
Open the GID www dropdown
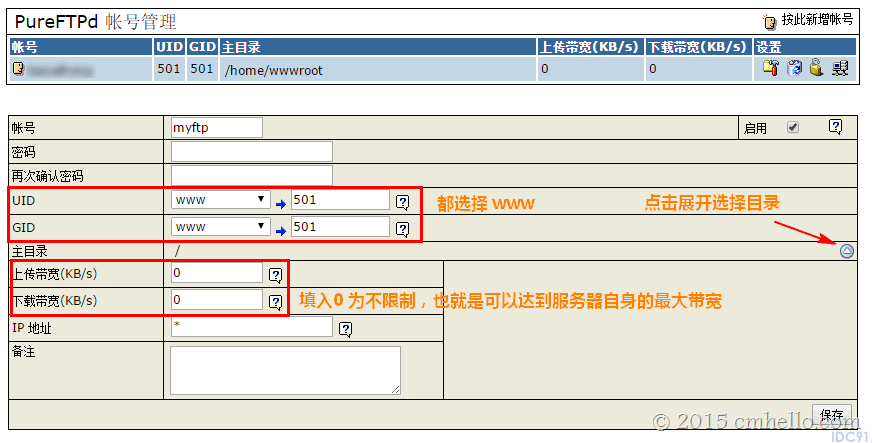click(x=221, y=226)
